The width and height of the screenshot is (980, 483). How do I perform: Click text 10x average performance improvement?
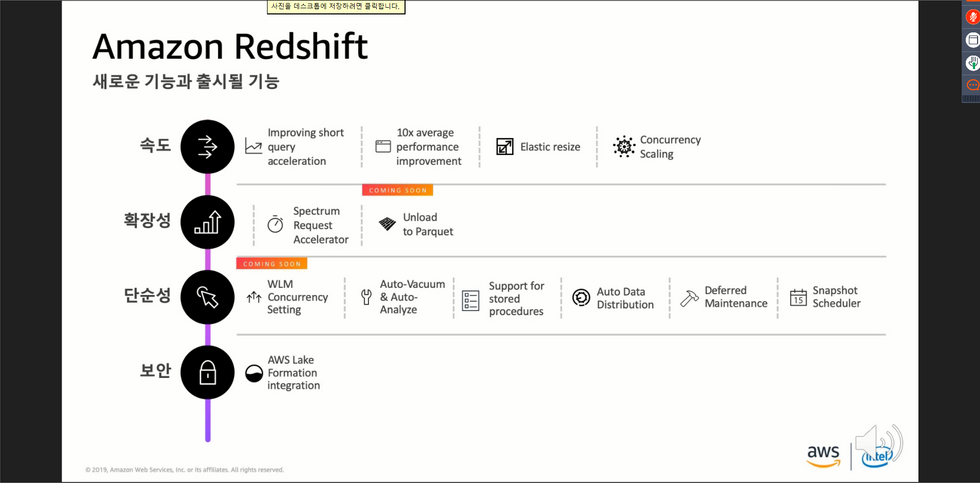coord(429,147)
